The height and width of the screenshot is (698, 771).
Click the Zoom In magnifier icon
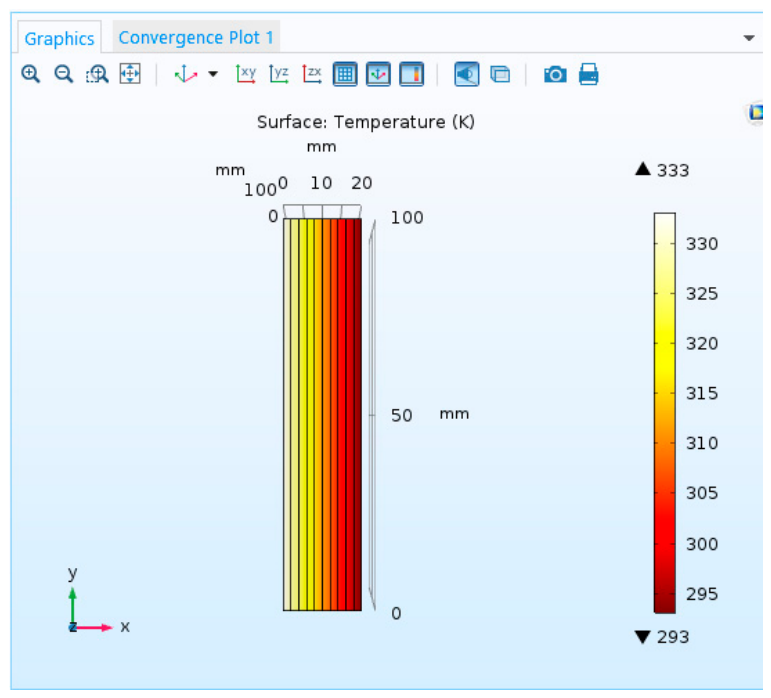[30, 74]
